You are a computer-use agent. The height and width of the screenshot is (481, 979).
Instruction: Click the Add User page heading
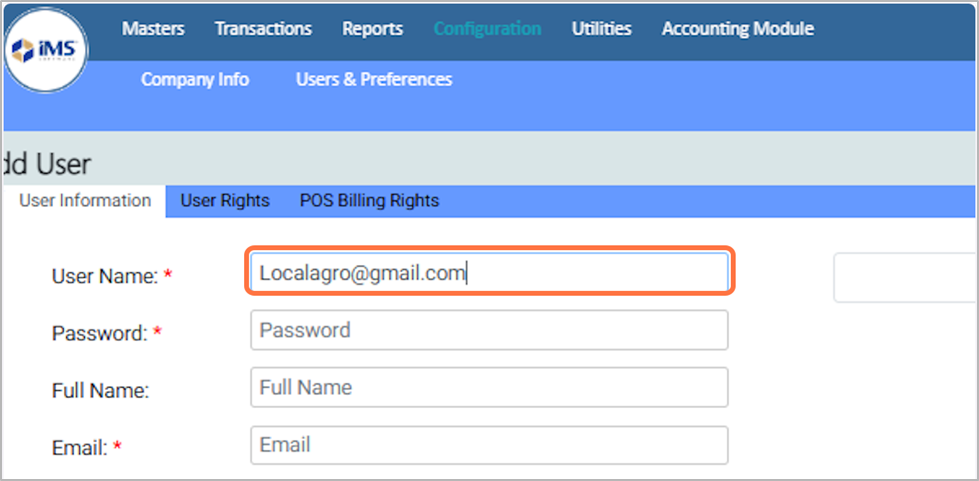(46, 163)
